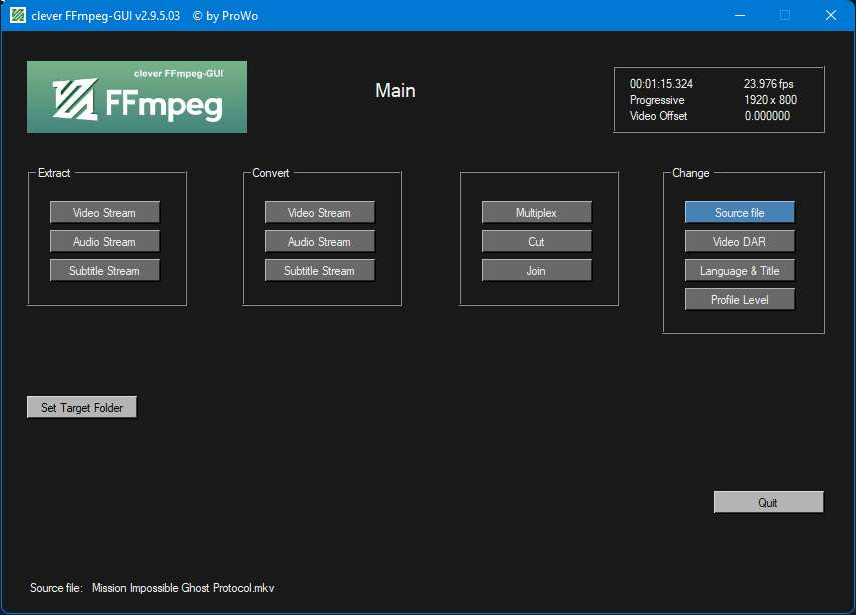Minimize the clever FFmpeg-GUI window
Image resolution: width=856 pixels, height=615 pixels.
coord(740,15)
